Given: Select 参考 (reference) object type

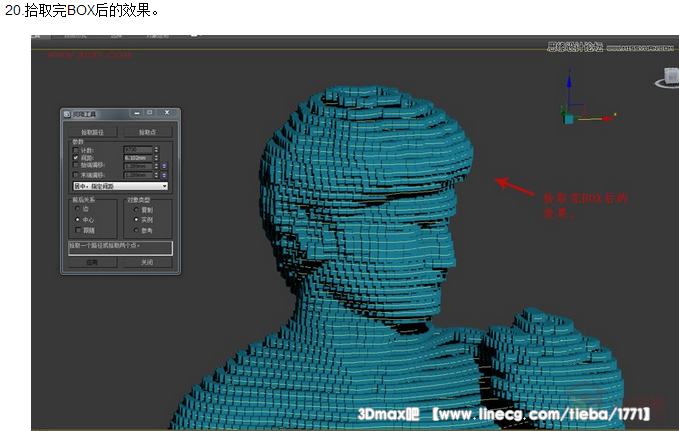Looking at the screenshot, I should point(134,230).
